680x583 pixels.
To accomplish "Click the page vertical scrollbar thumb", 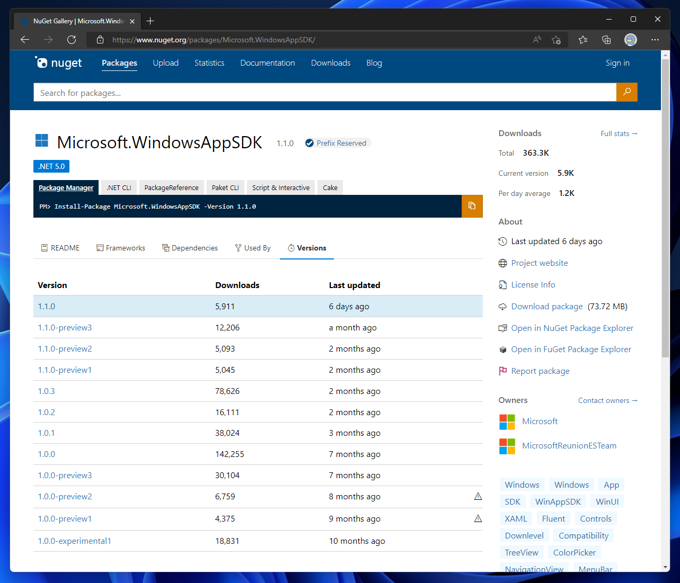I will [665, 208].
